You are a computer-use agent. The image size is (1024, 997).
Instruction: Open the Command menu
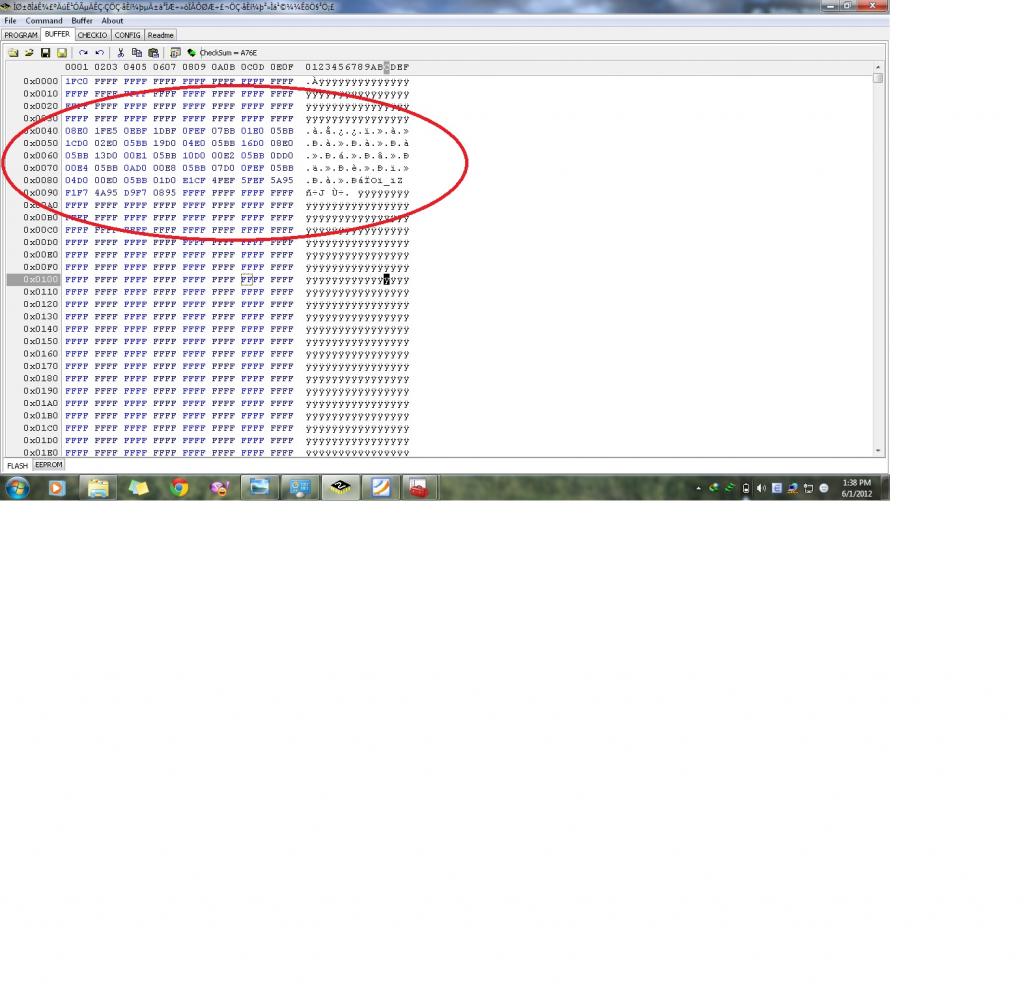coord(44,21)
